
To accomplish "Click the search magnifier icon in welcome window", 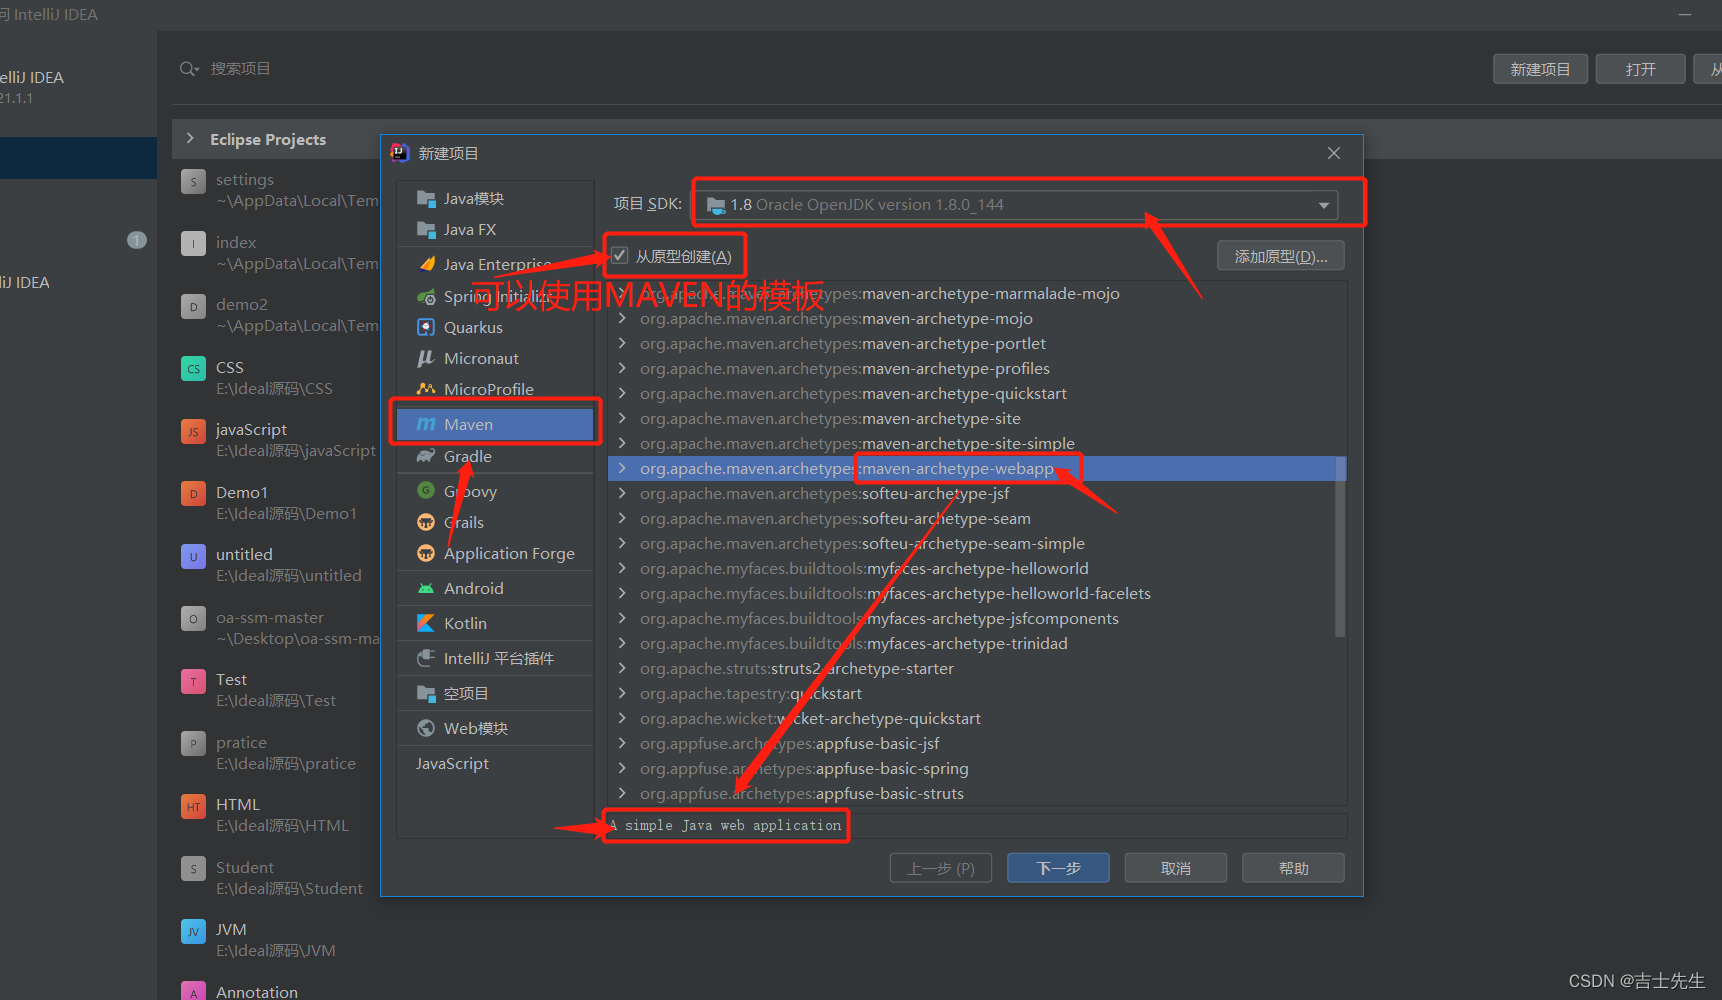I will [189, 69].
